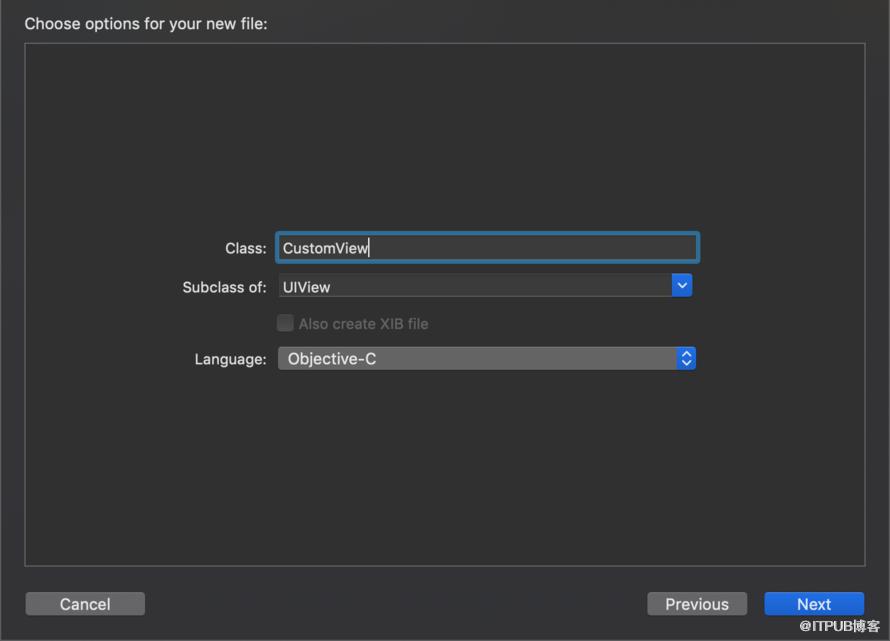Click the Subclass of: label

(224, 287)
